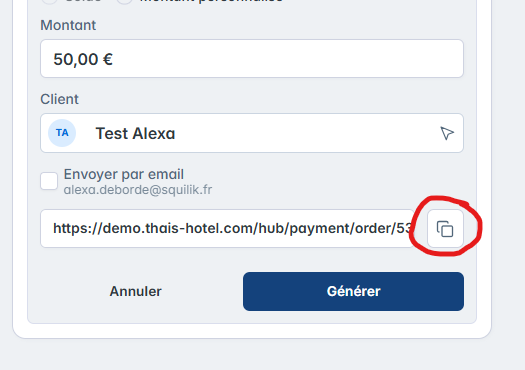Image resolution: width=525 pixels, height=370 pixels.
Task: Copy the payment link with the copy icon
Action: pos(445,229)
